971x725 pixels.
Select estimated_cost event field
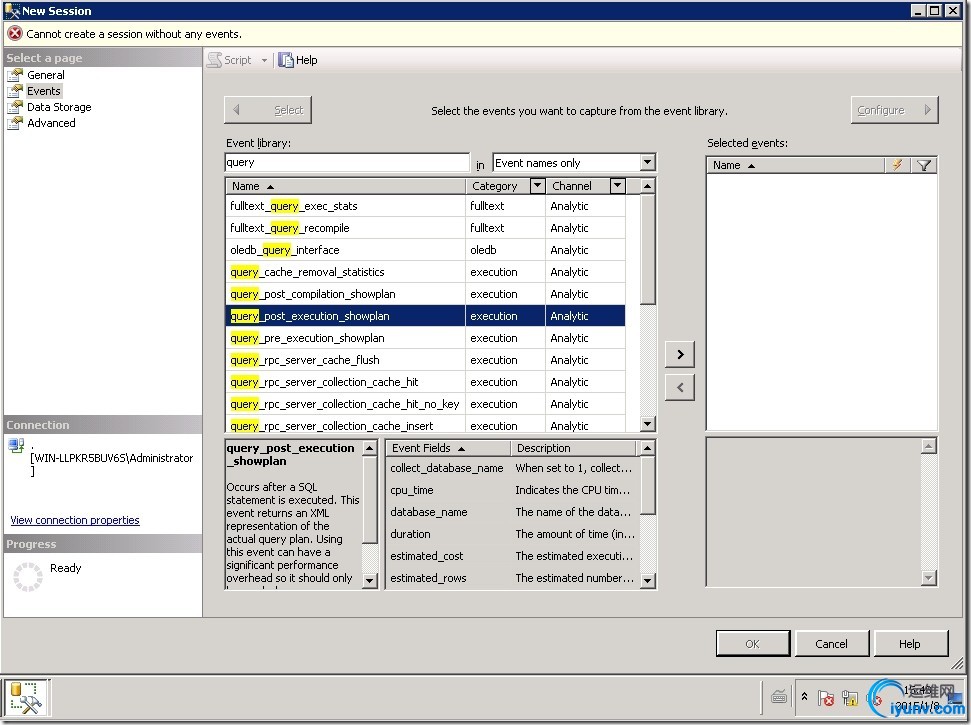pyautogui.click(x=427, y=556)
